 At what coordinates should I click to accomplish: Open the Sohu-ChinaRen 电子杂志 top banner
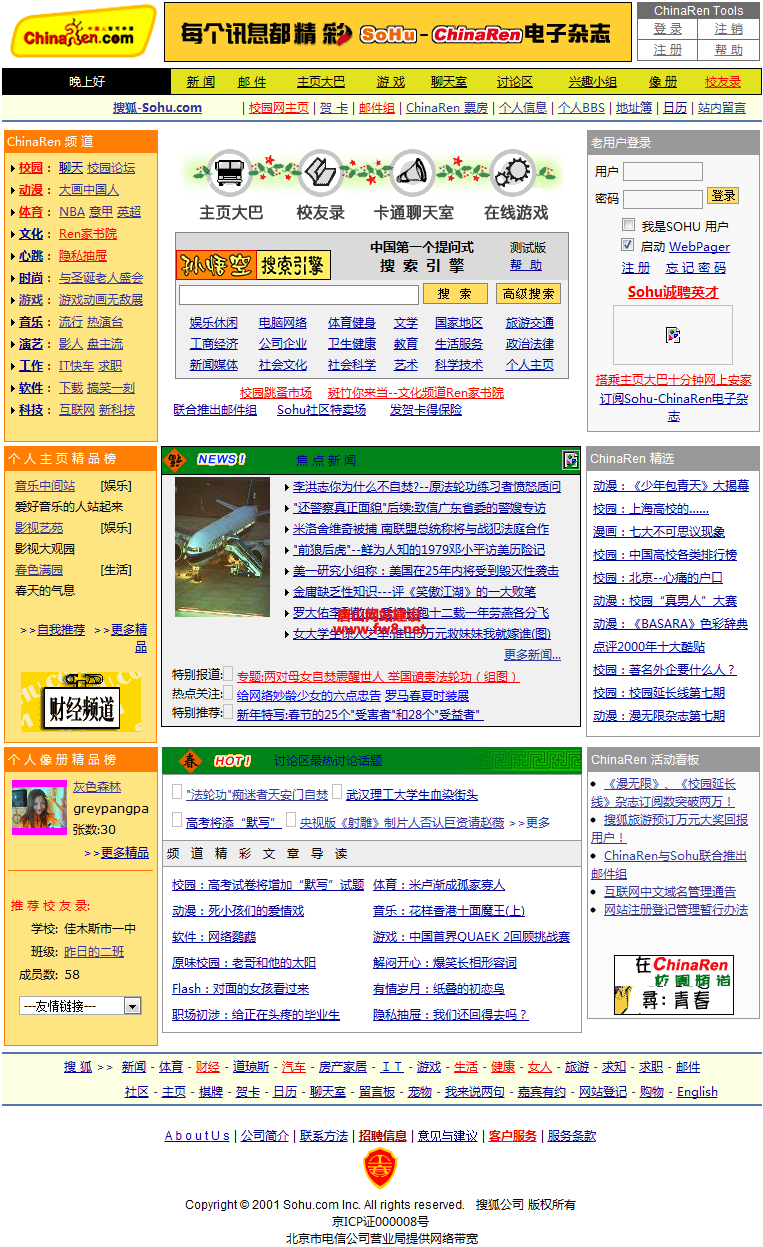397,32
